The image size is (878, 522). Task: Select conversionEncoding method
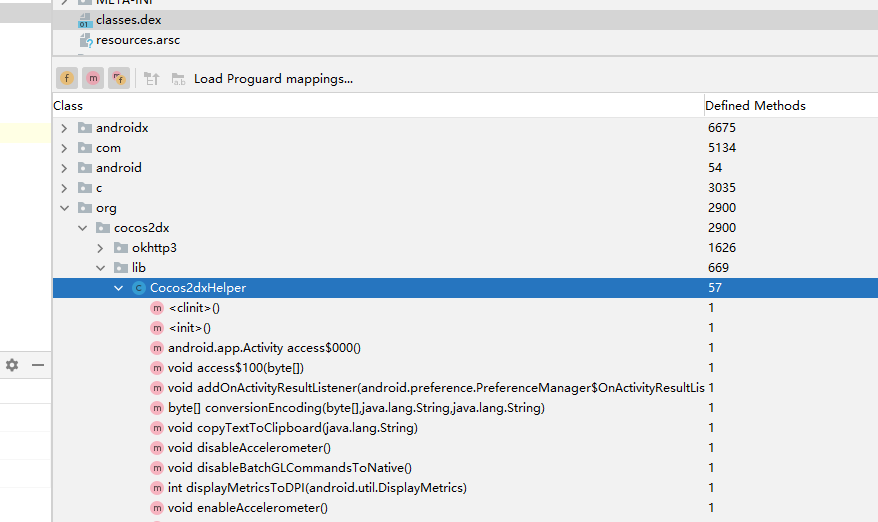coord(356,408)
